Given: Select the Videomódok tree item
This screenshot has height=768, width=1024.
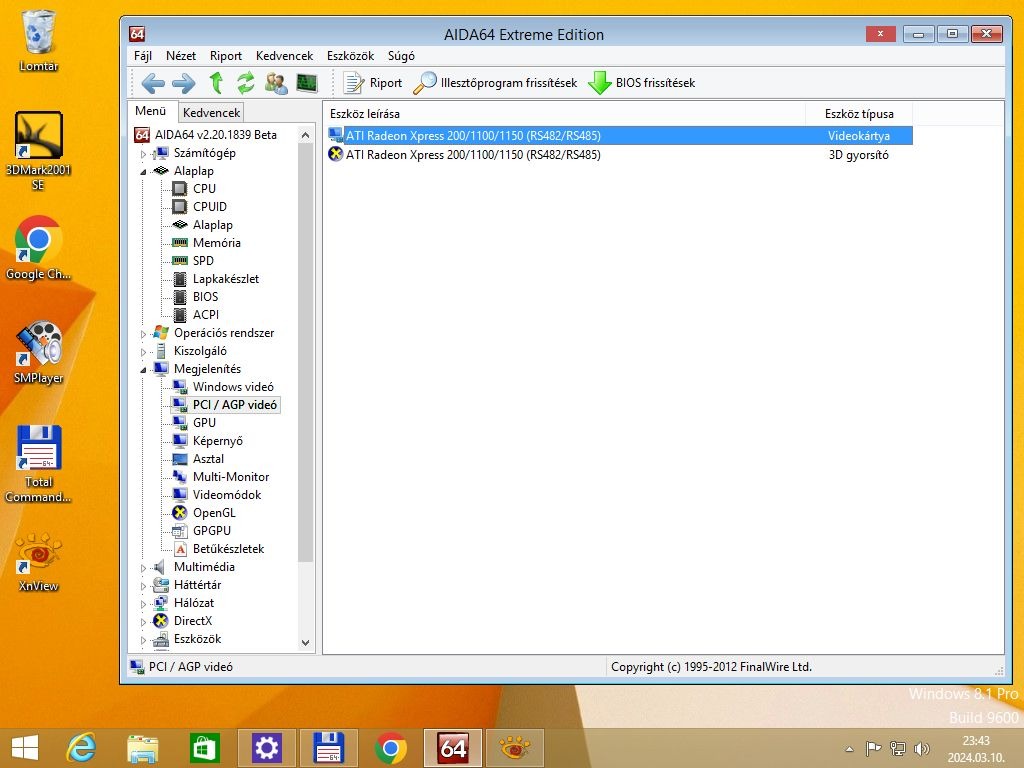Looking at the screenshot, I should point(227,495).
